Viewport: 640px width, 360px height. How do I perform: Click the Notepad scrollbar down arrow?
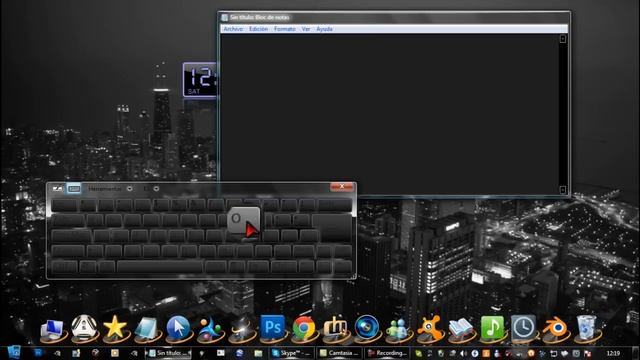[x=563, y=190]
